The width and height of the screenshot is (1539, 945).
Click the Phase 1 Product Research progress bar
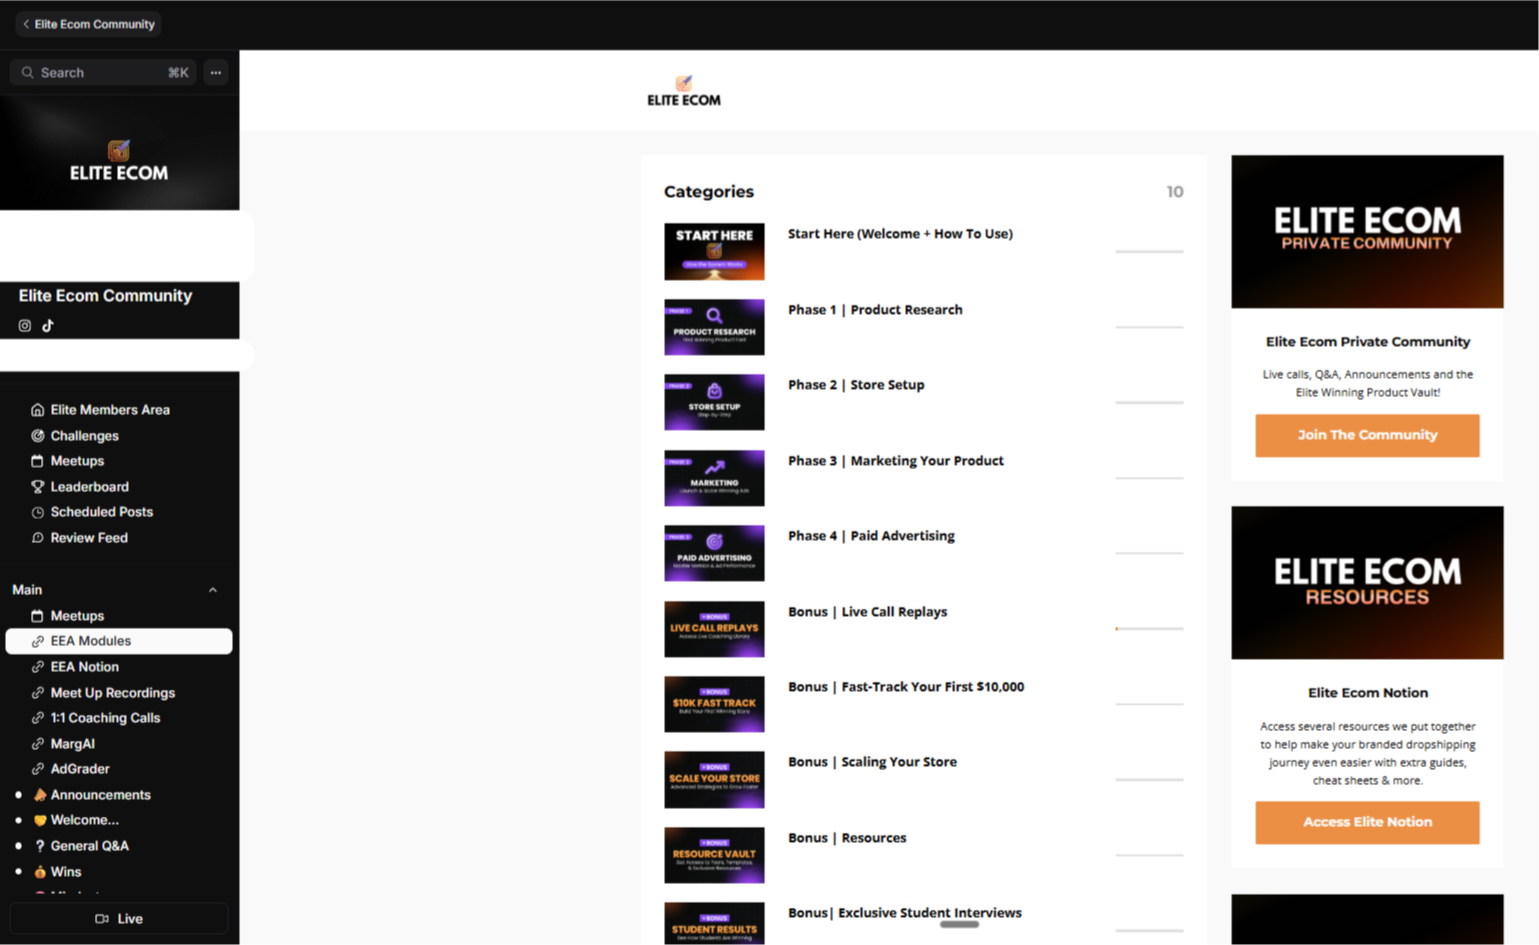(1149, 327)
